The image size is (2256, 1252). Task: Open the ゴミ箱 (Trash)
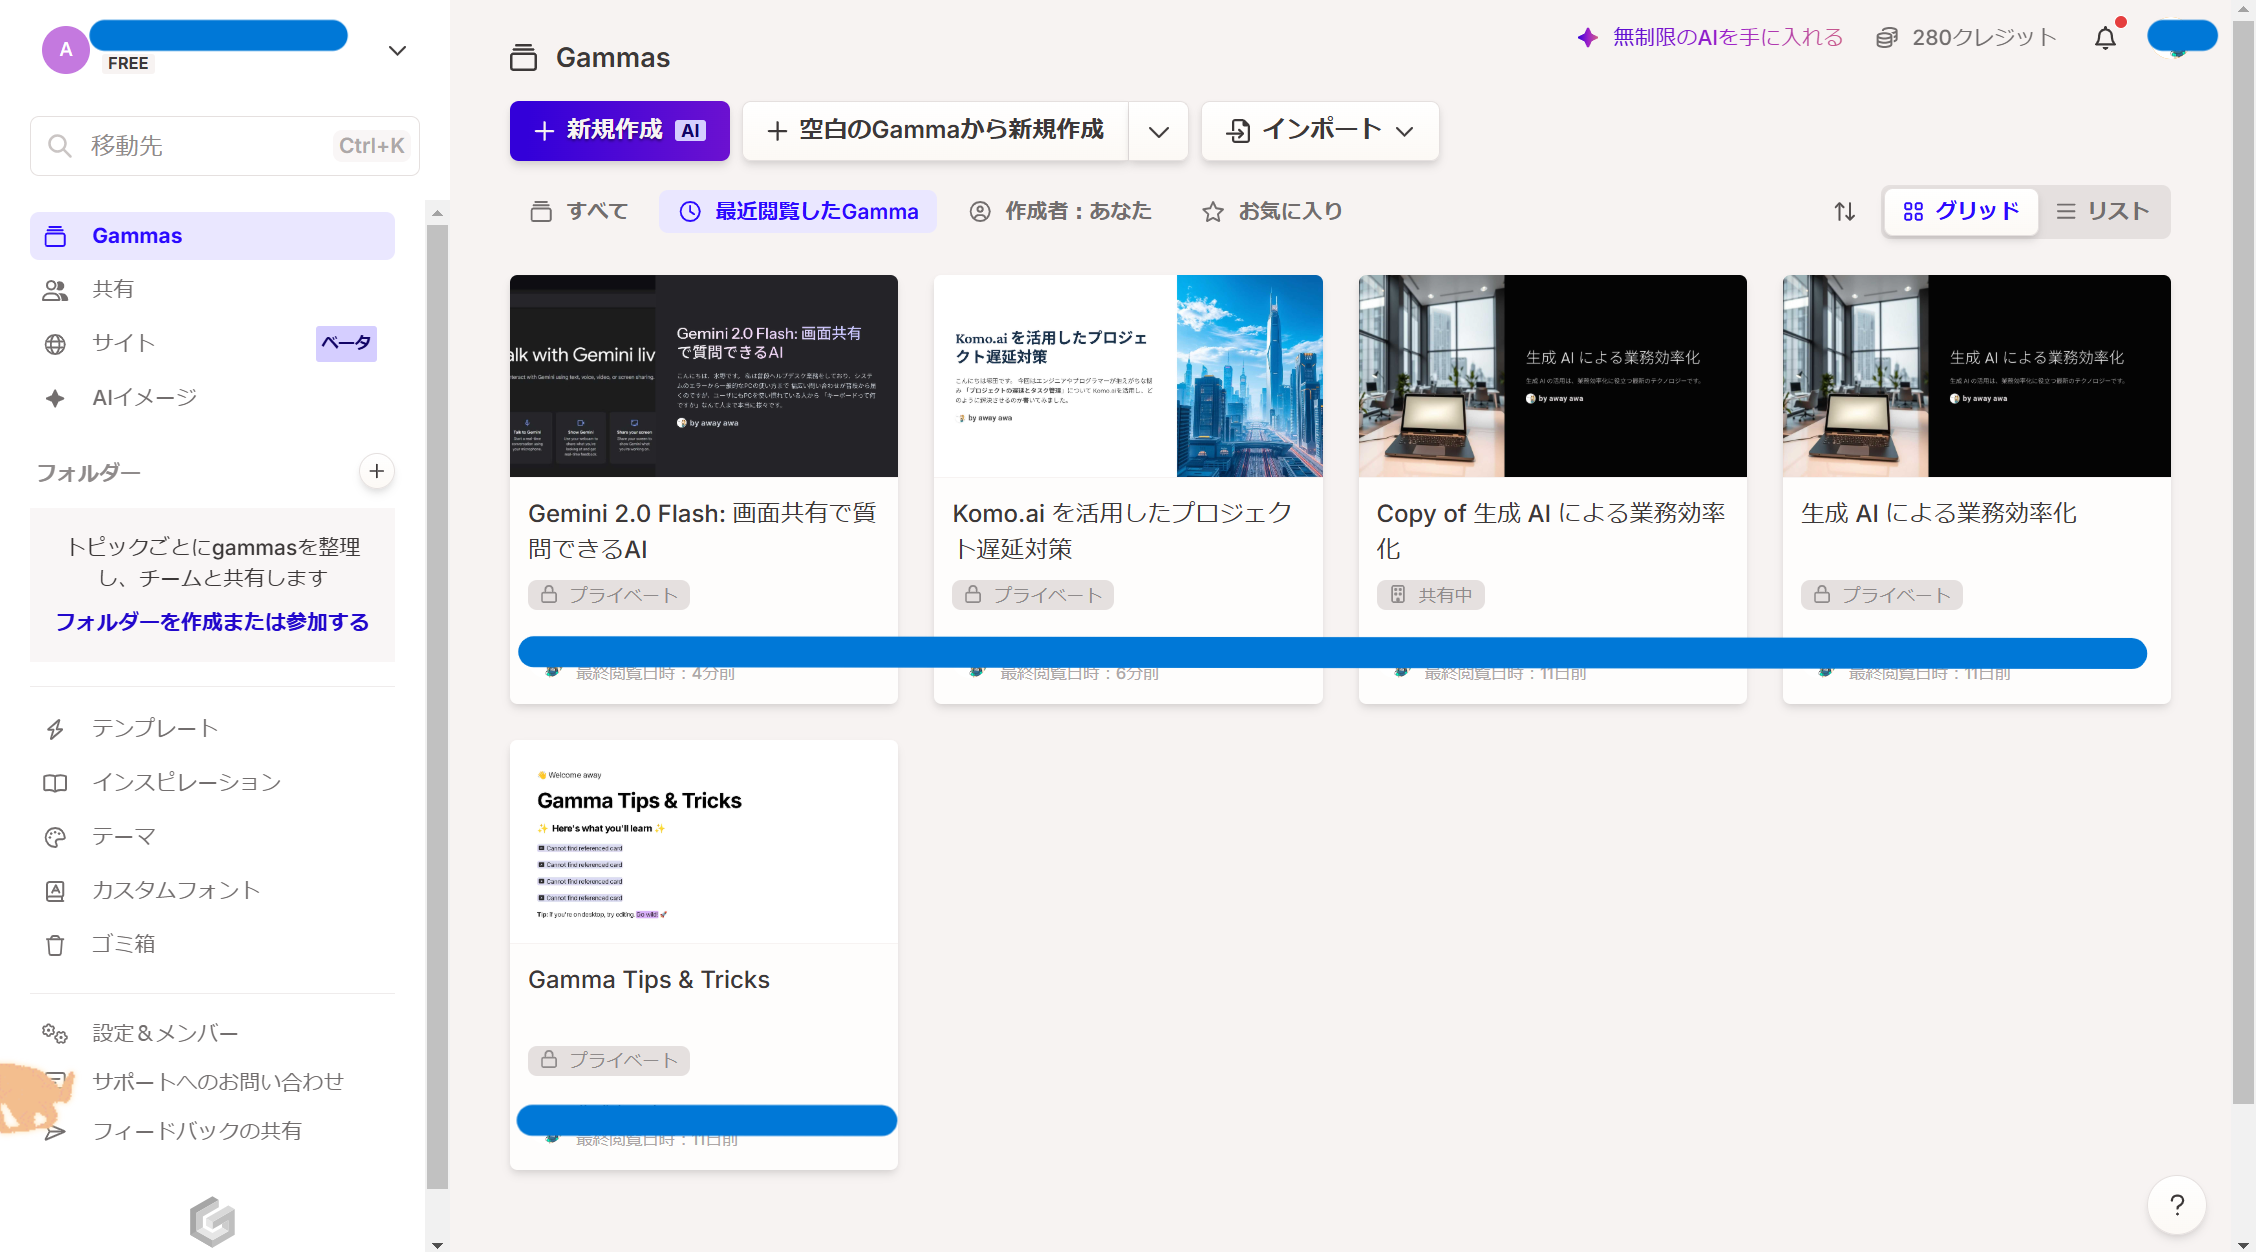[124, 944]
